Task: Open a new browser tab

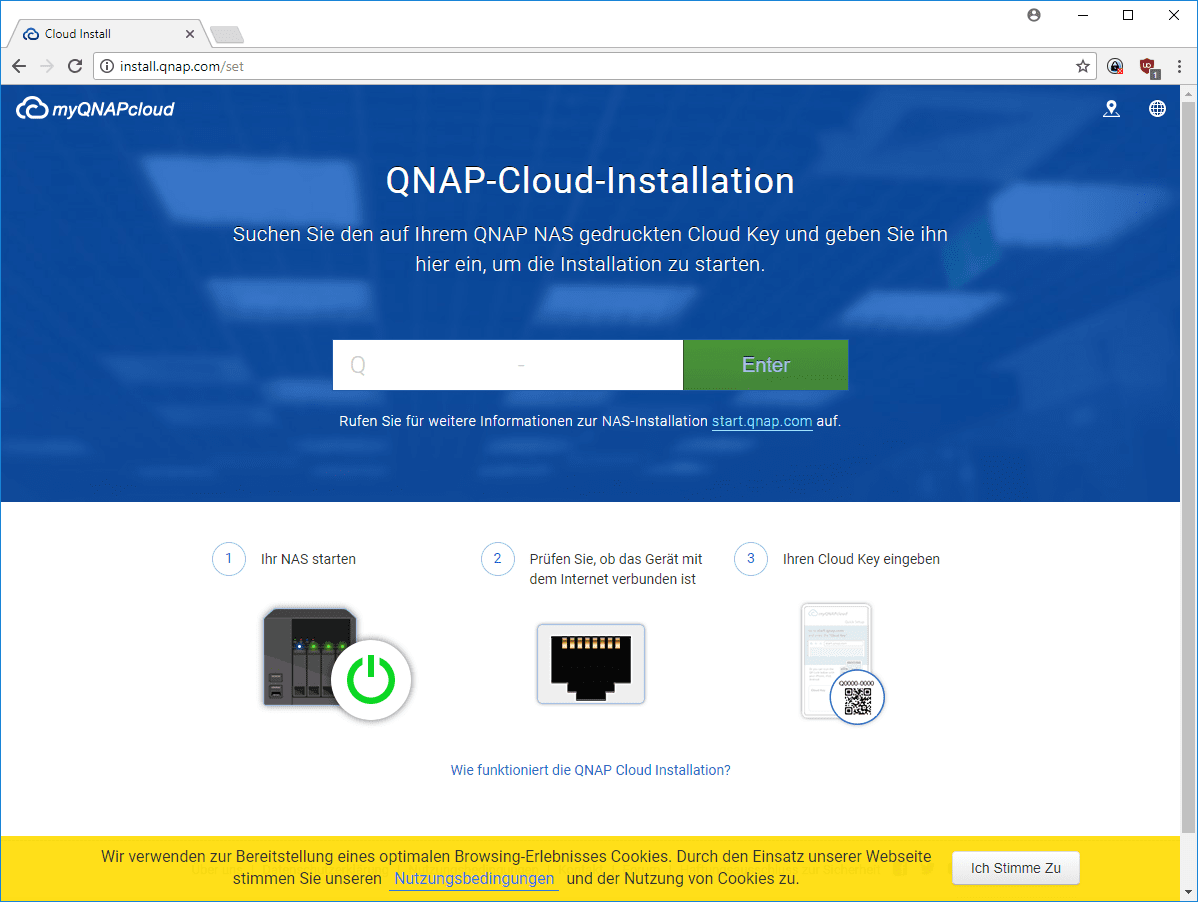Action: click(x=226, y=34)
